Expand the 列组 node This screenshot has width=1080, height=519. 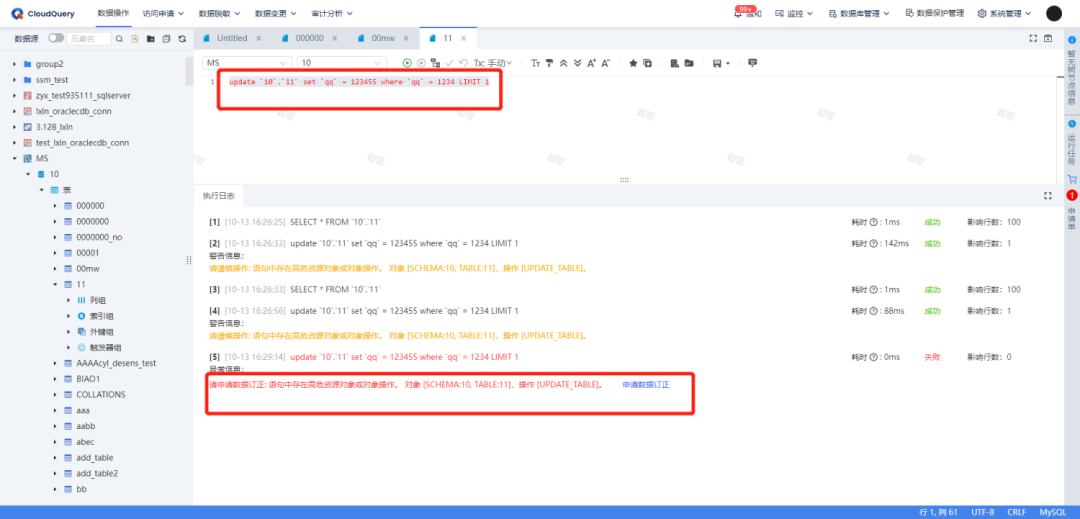pos(68,300)
